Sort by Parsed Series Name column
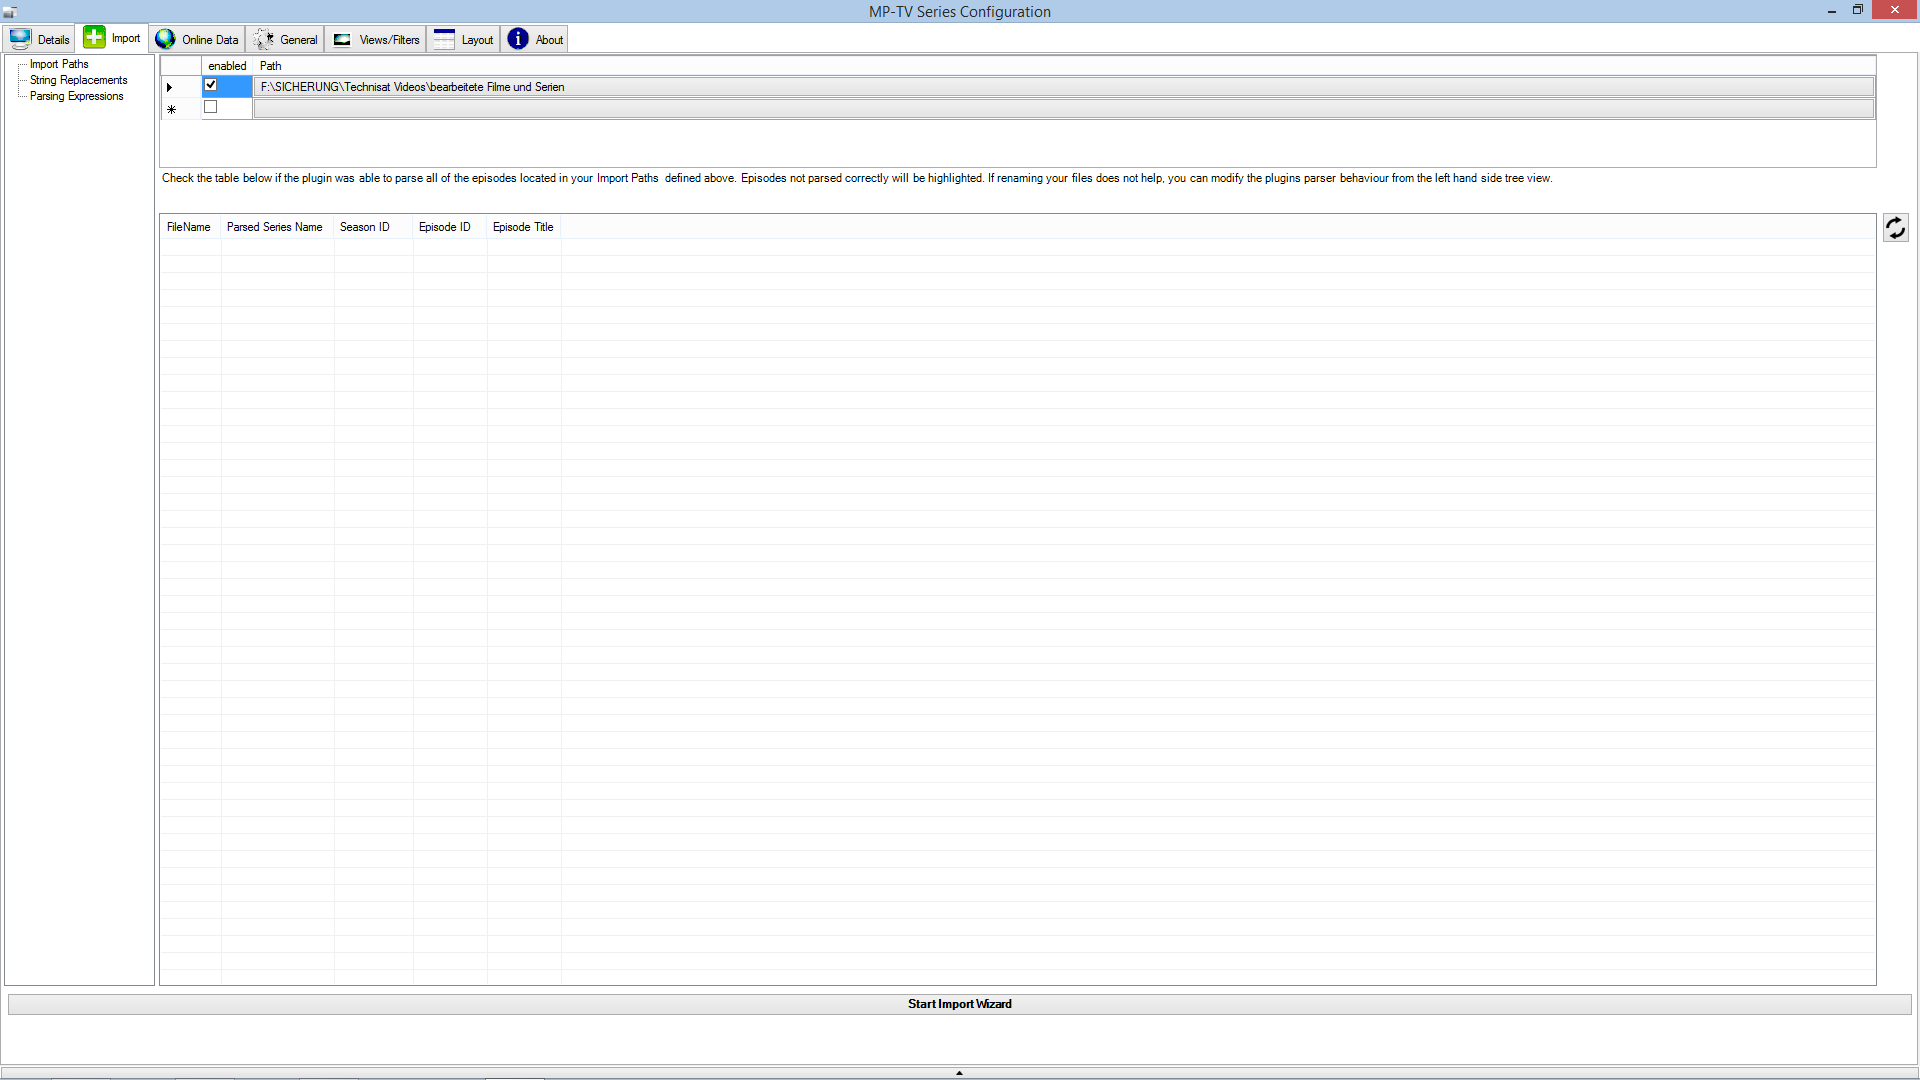Viewport: 1920px width, 1080px height. point(274,227)
